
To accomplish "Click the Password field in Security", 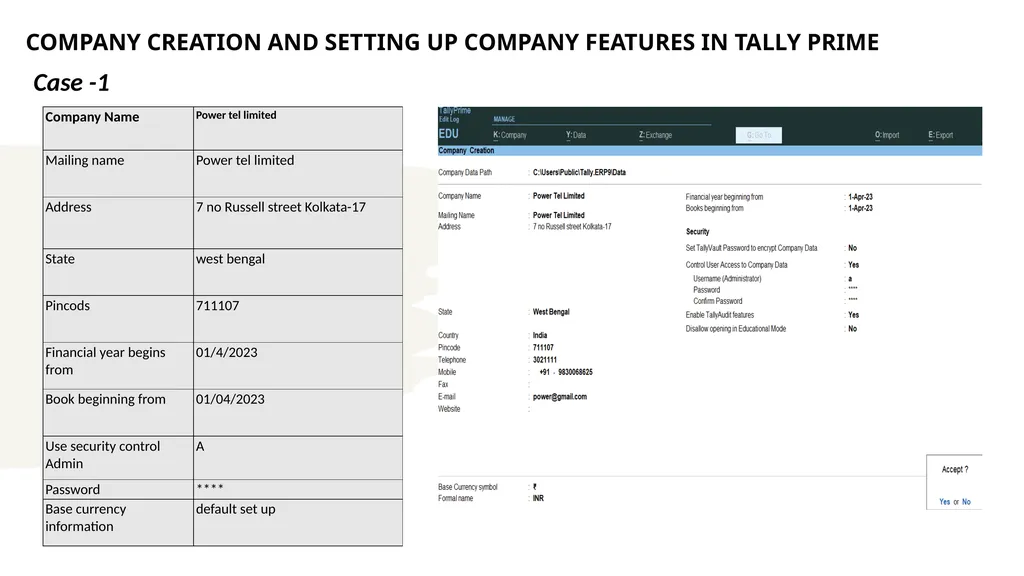I will [852, 289].
